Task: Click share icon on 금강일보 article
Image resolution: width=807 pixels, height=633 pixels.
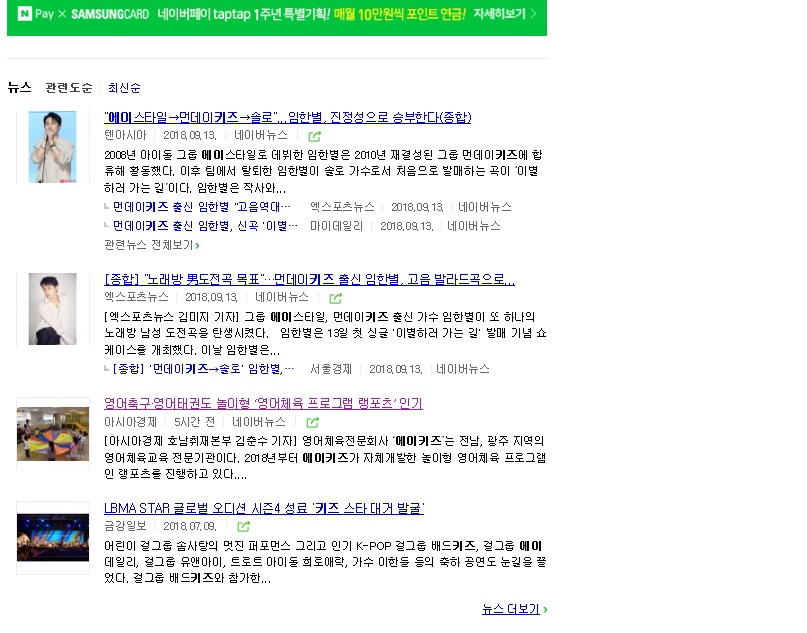Action: [x=244, y=526]
